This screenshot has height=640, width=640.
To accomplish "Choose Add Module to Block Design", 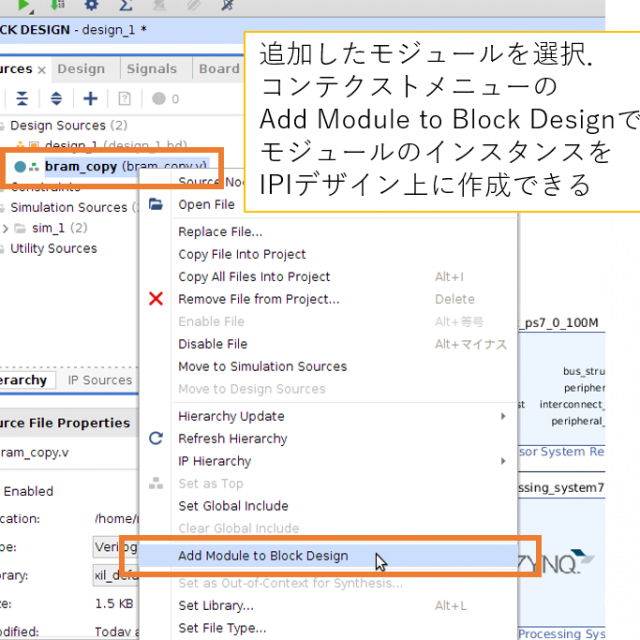I will (x=263, y=556).
